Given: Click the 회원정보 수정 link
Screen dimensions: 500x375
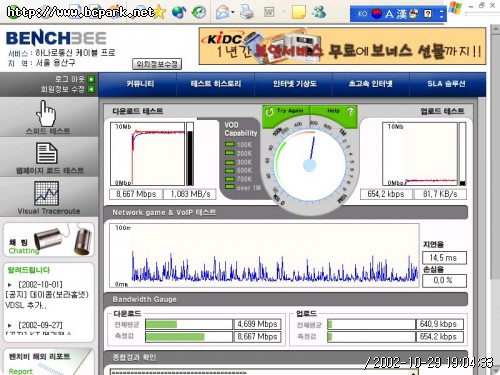Looking at the screenshot, I should [x=62, y=89].
